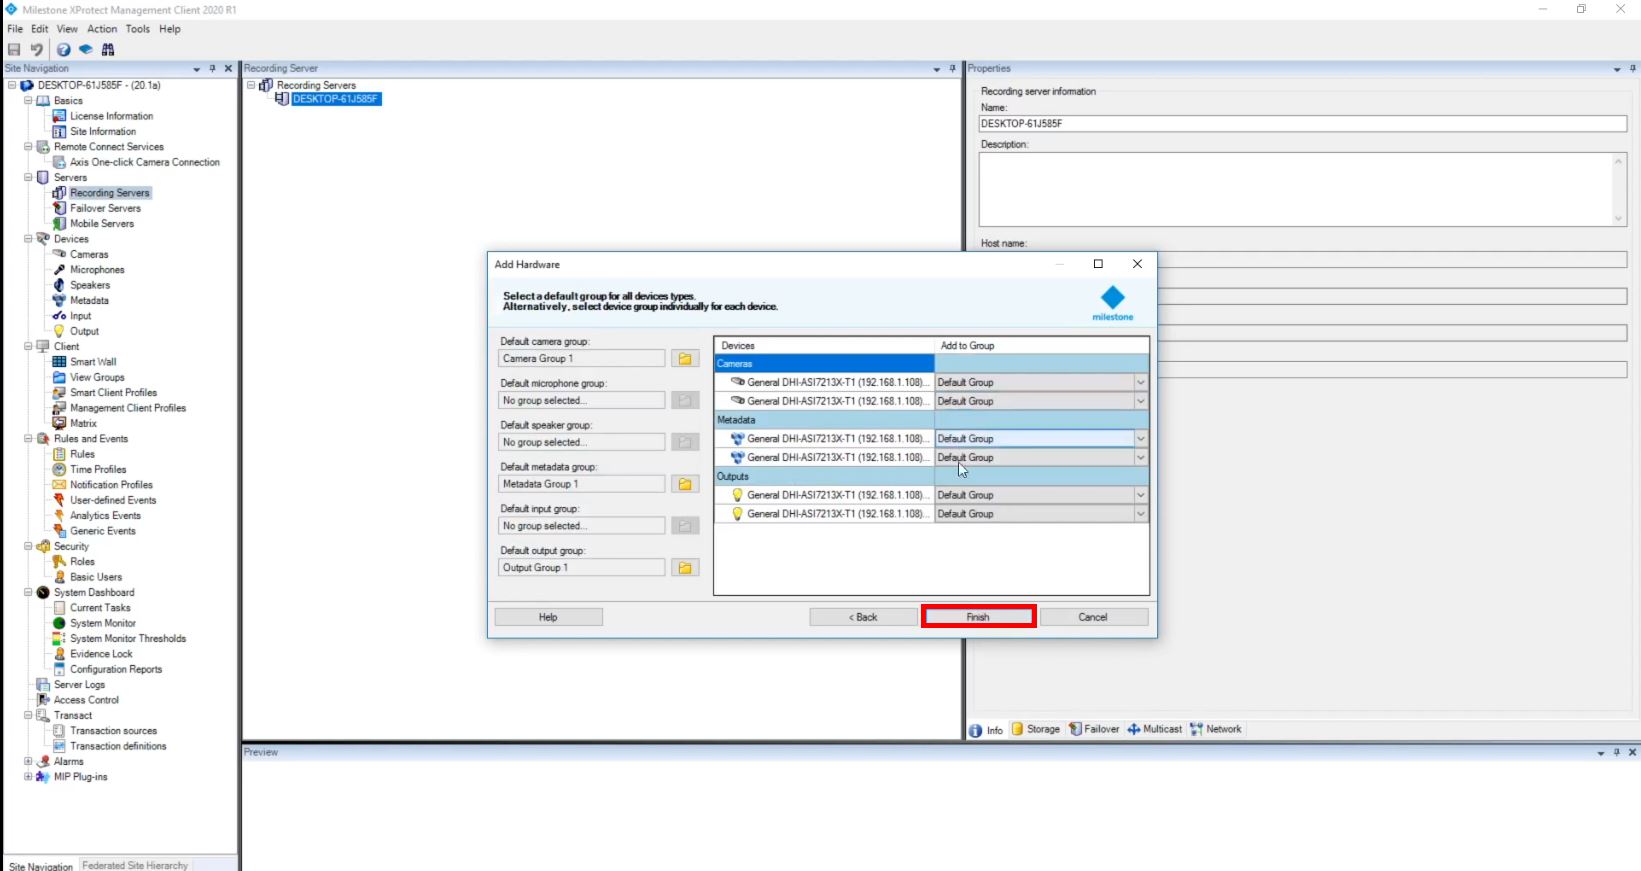Click the Back button in dialog
The image size is (1641, 871).
tap(863, 617)
